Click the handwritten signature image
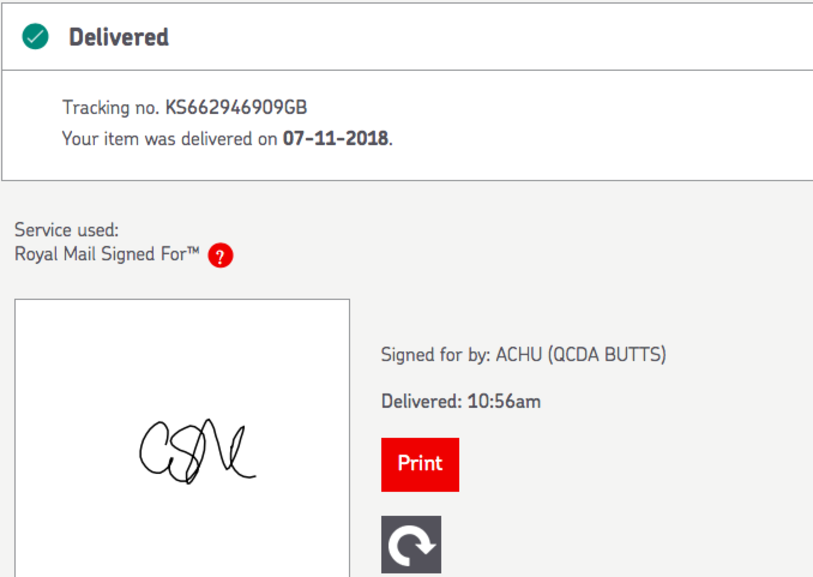 coord(196,453)
